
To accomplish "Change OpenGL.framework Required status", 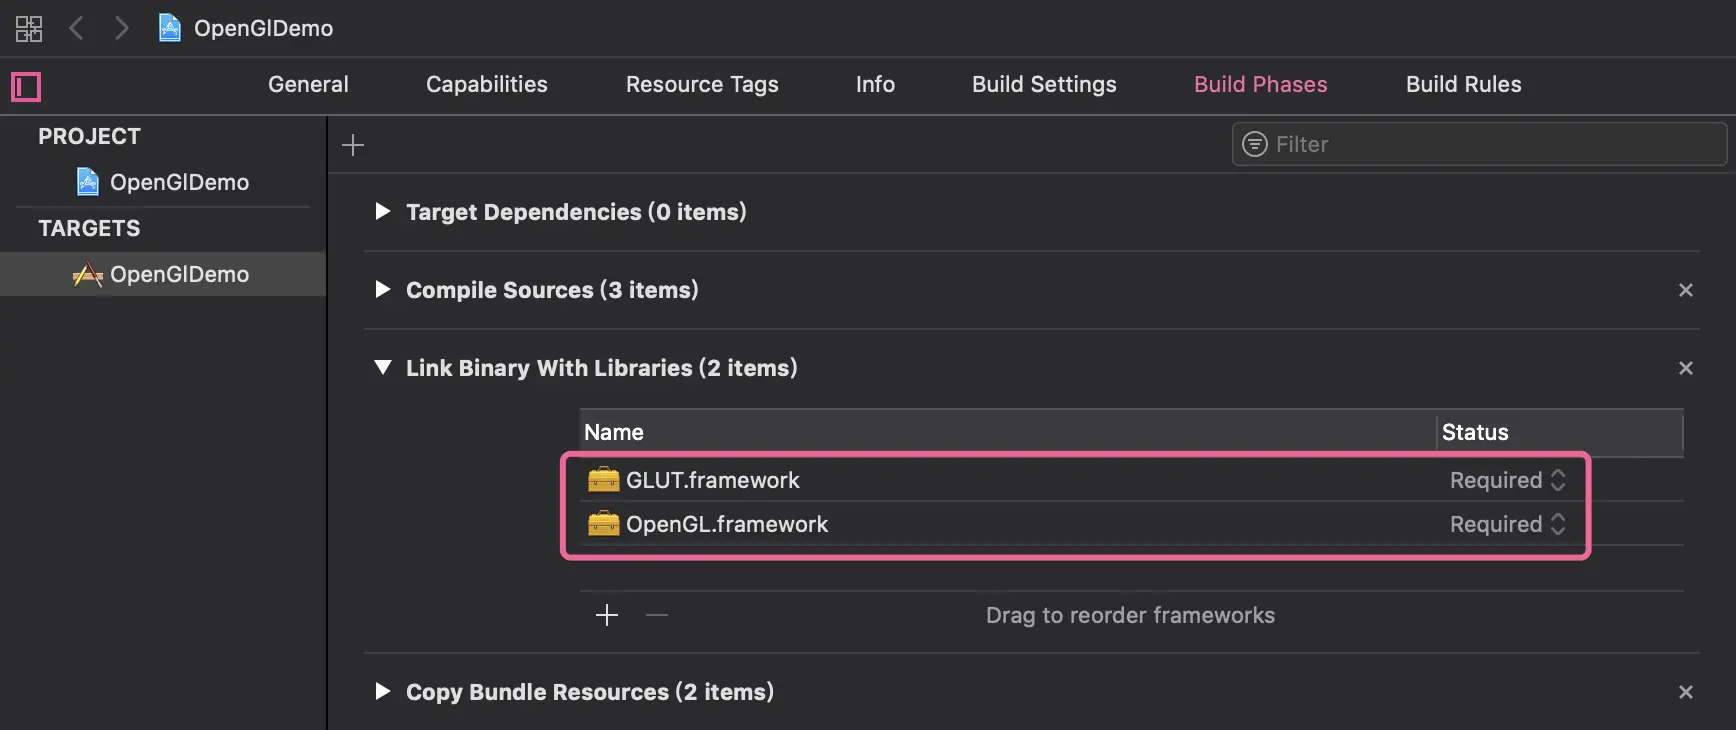I will pos(1507,524).
